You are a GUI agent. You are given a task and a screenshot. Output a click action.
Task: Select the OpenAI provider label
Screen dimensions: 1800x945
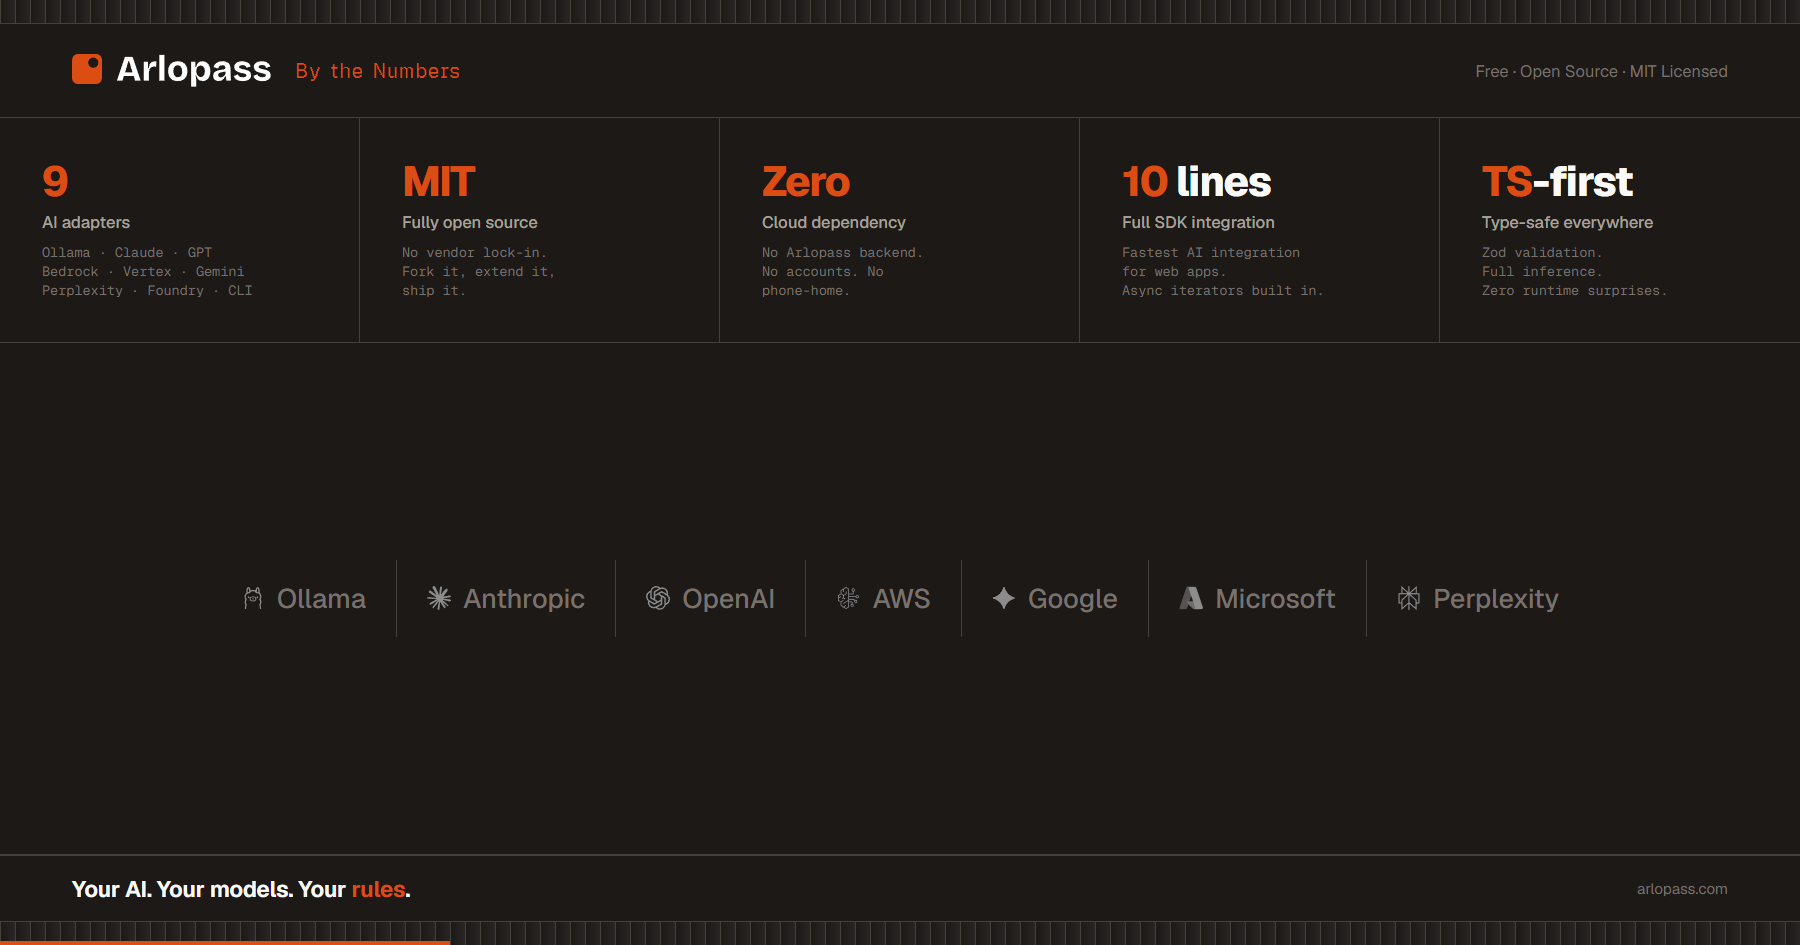tap(728, 598)
